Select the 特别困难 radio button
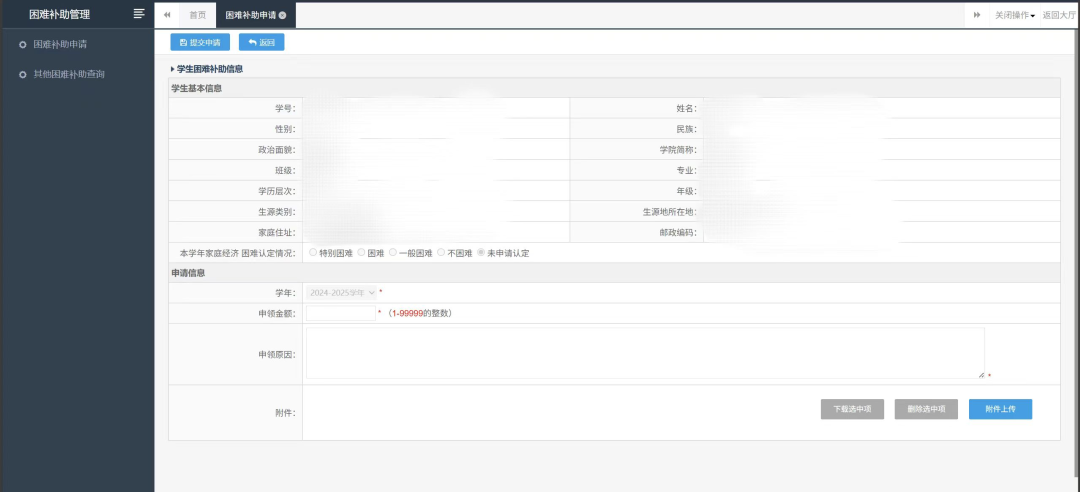Image resolution: width=1080 pixels, height=492 pixels. [x=313, y=252]
